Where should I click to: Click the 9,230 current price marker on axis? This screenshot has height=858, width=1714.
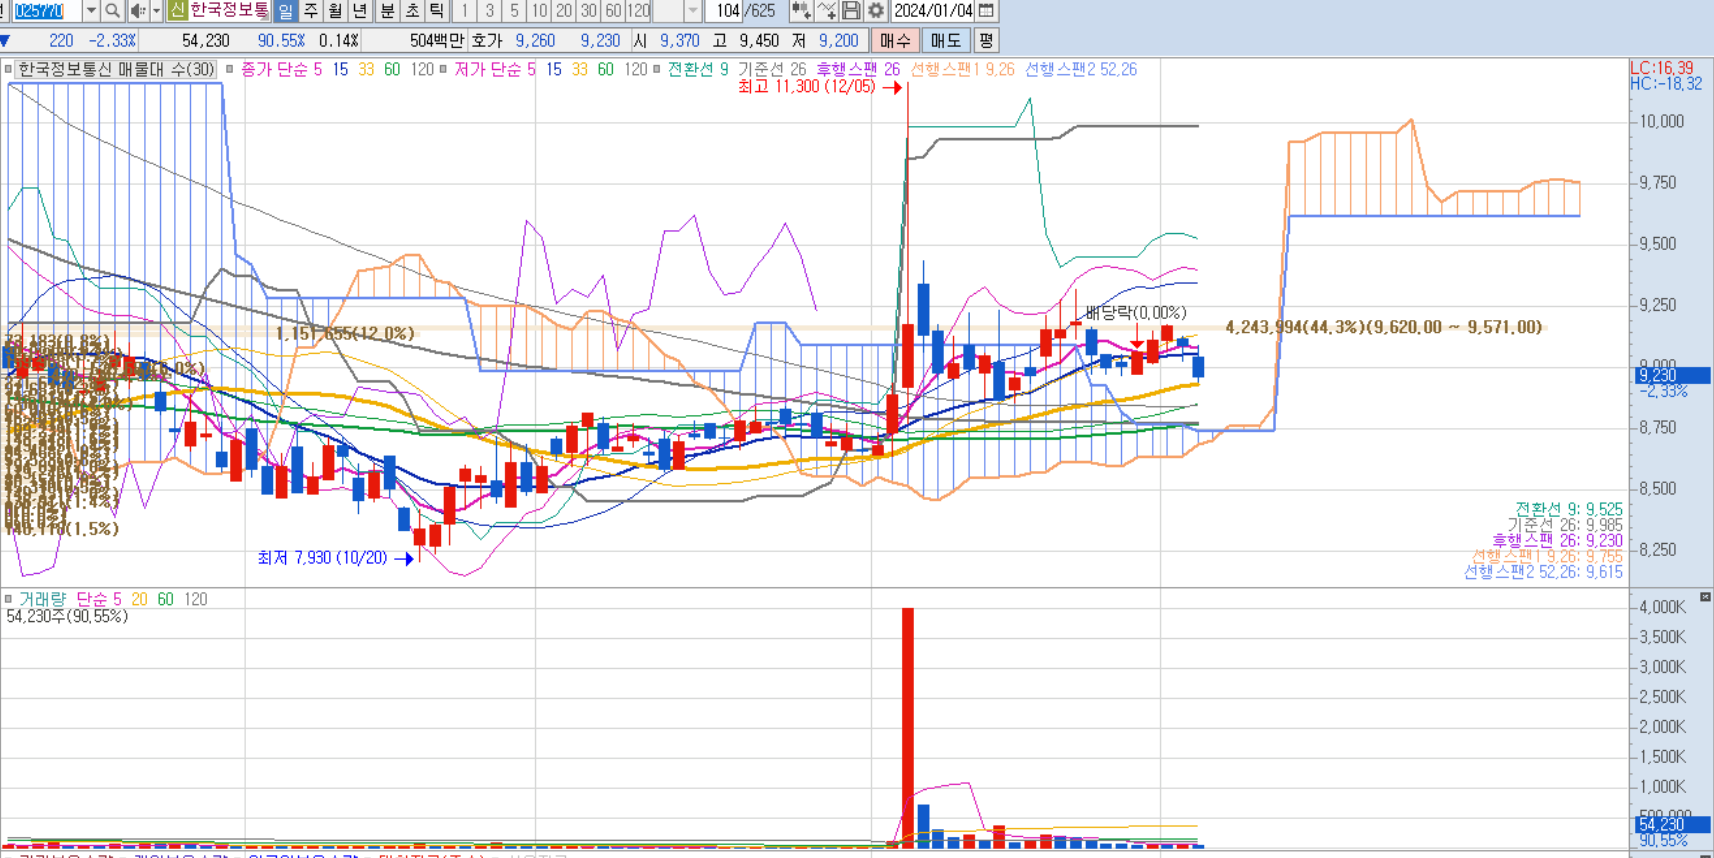click(1672, 376)
